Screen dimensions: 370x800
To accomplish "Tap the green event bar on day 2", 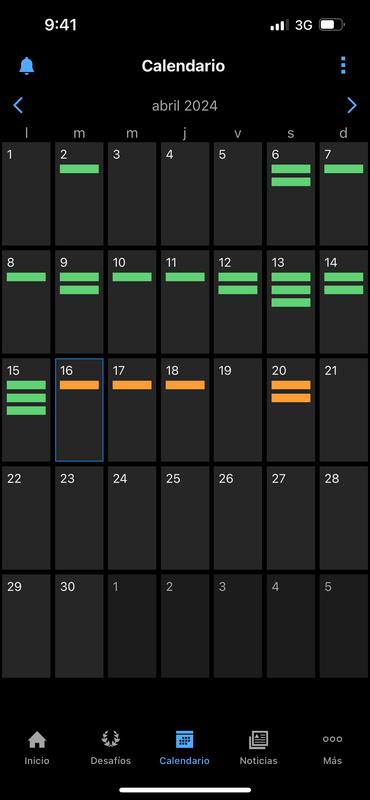I will [79, 169].
